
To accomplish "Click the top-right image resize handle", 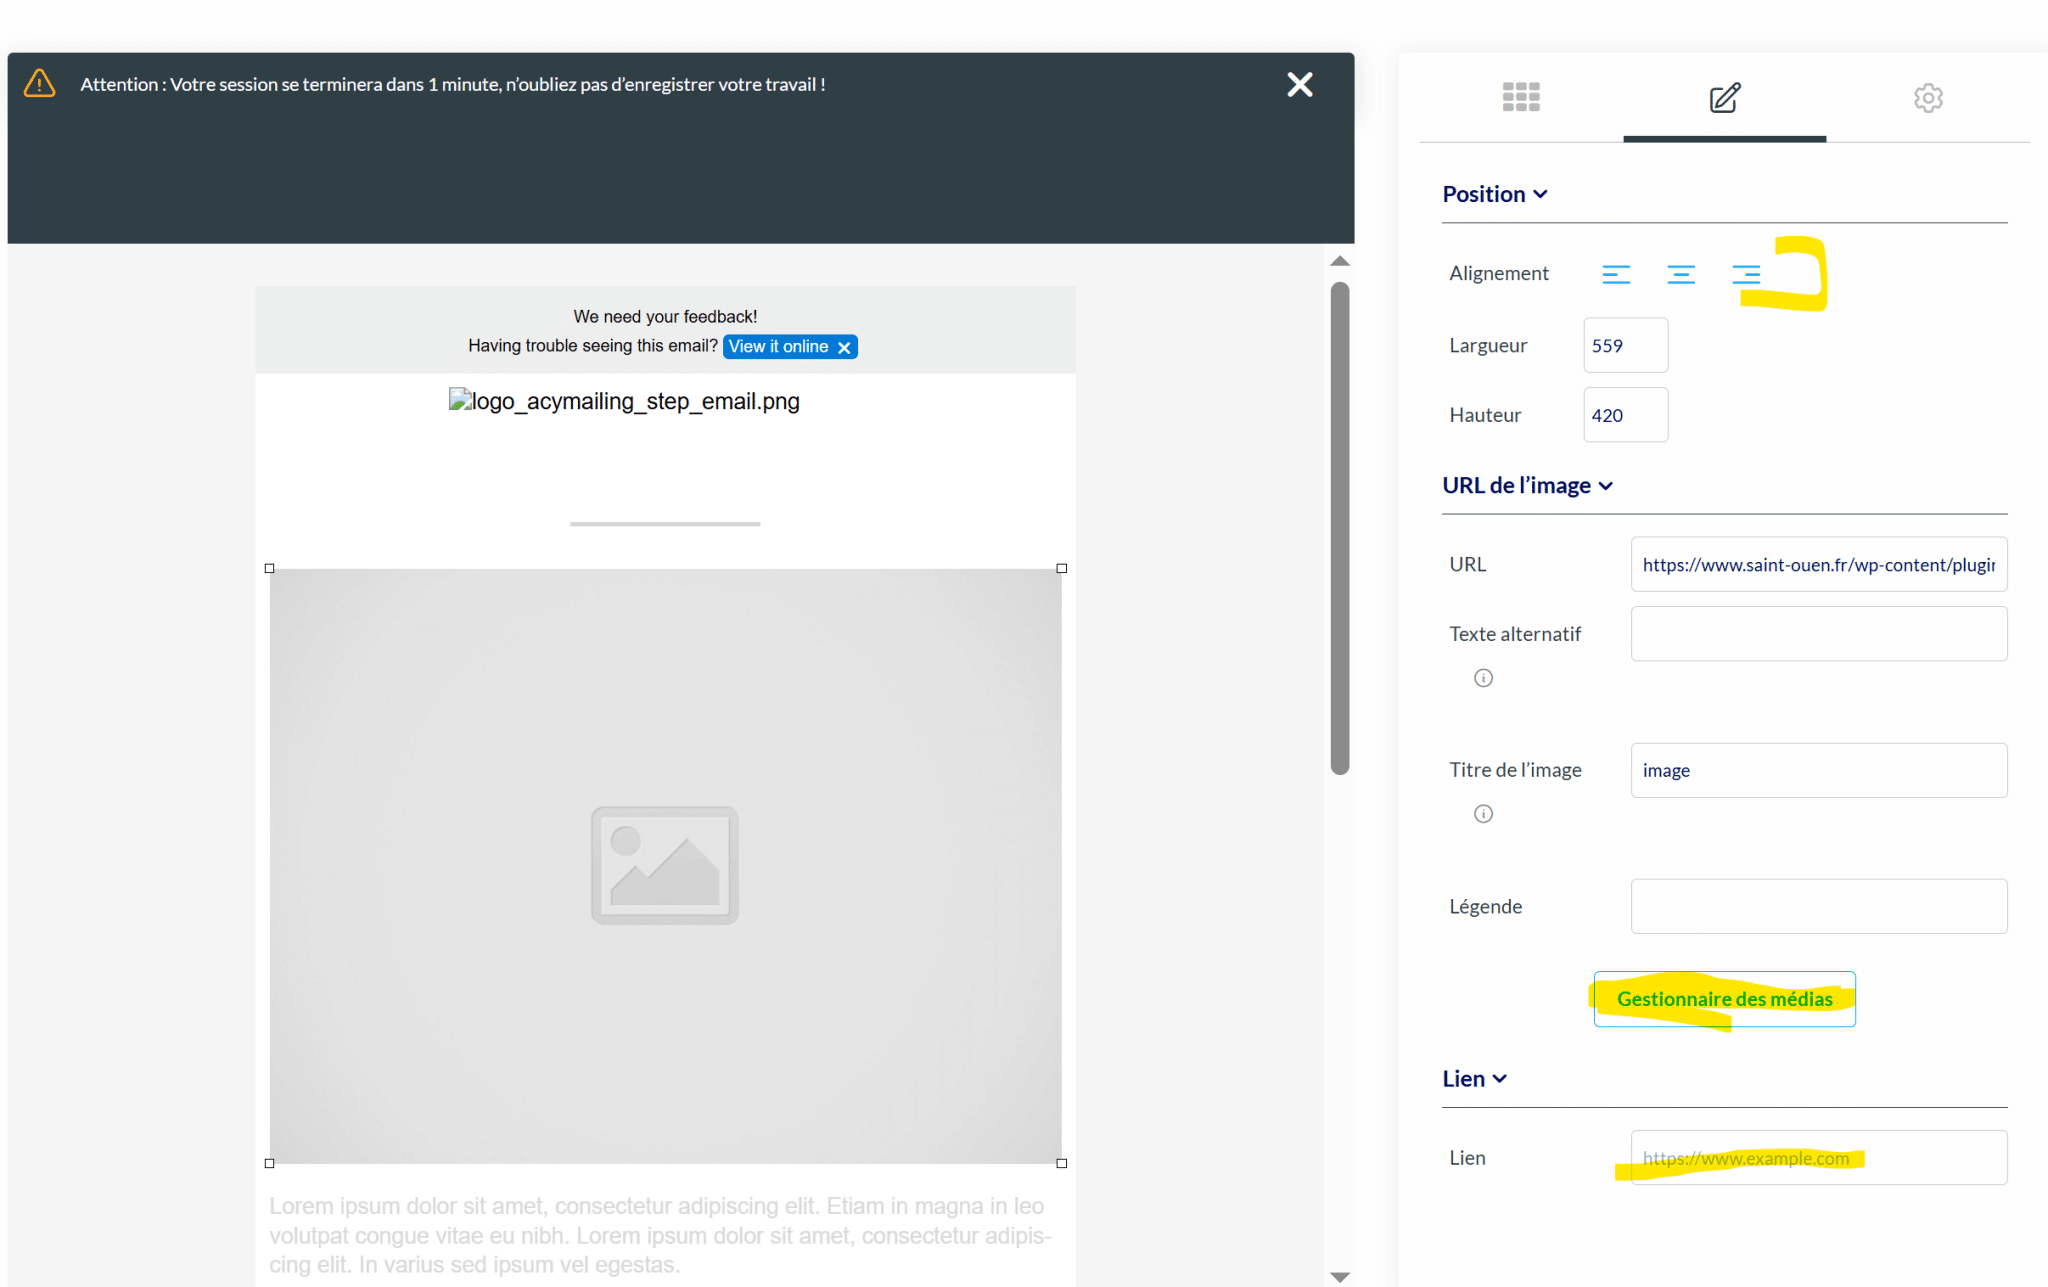I will [1062, 568].
